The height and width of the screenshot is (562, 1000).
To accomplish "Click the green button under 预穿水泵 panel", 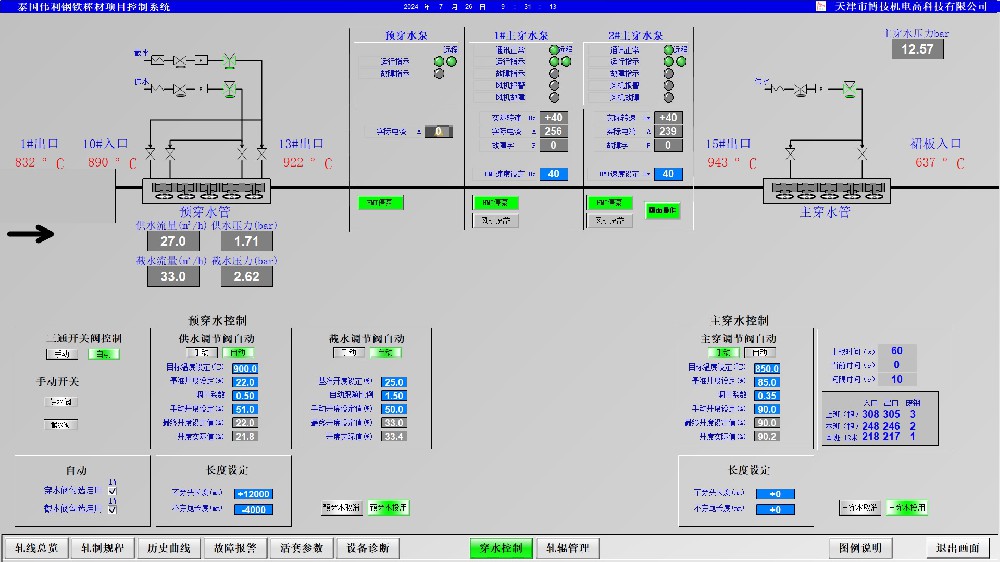I will pyautogui.click(x=380, y=203).
